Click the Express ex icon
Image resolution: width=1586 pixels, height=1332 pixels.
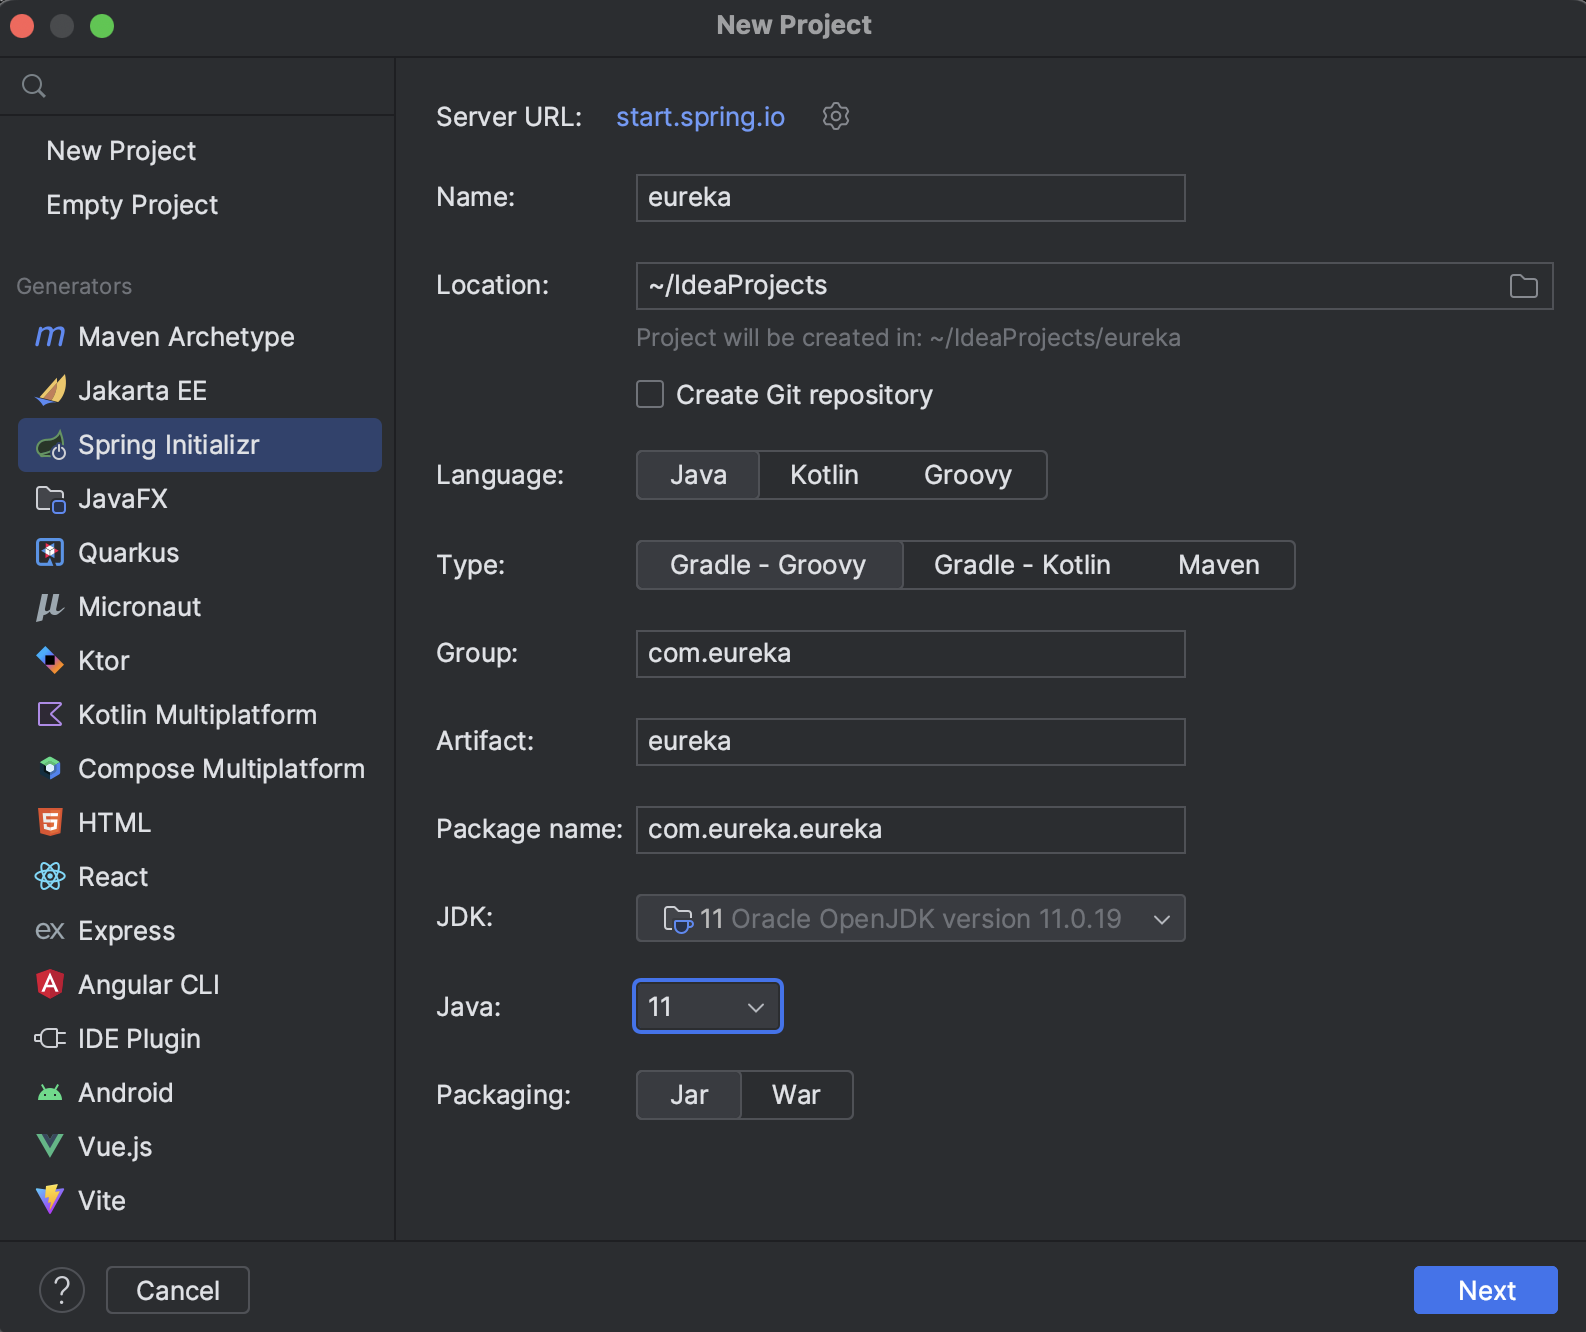[50, 931]
